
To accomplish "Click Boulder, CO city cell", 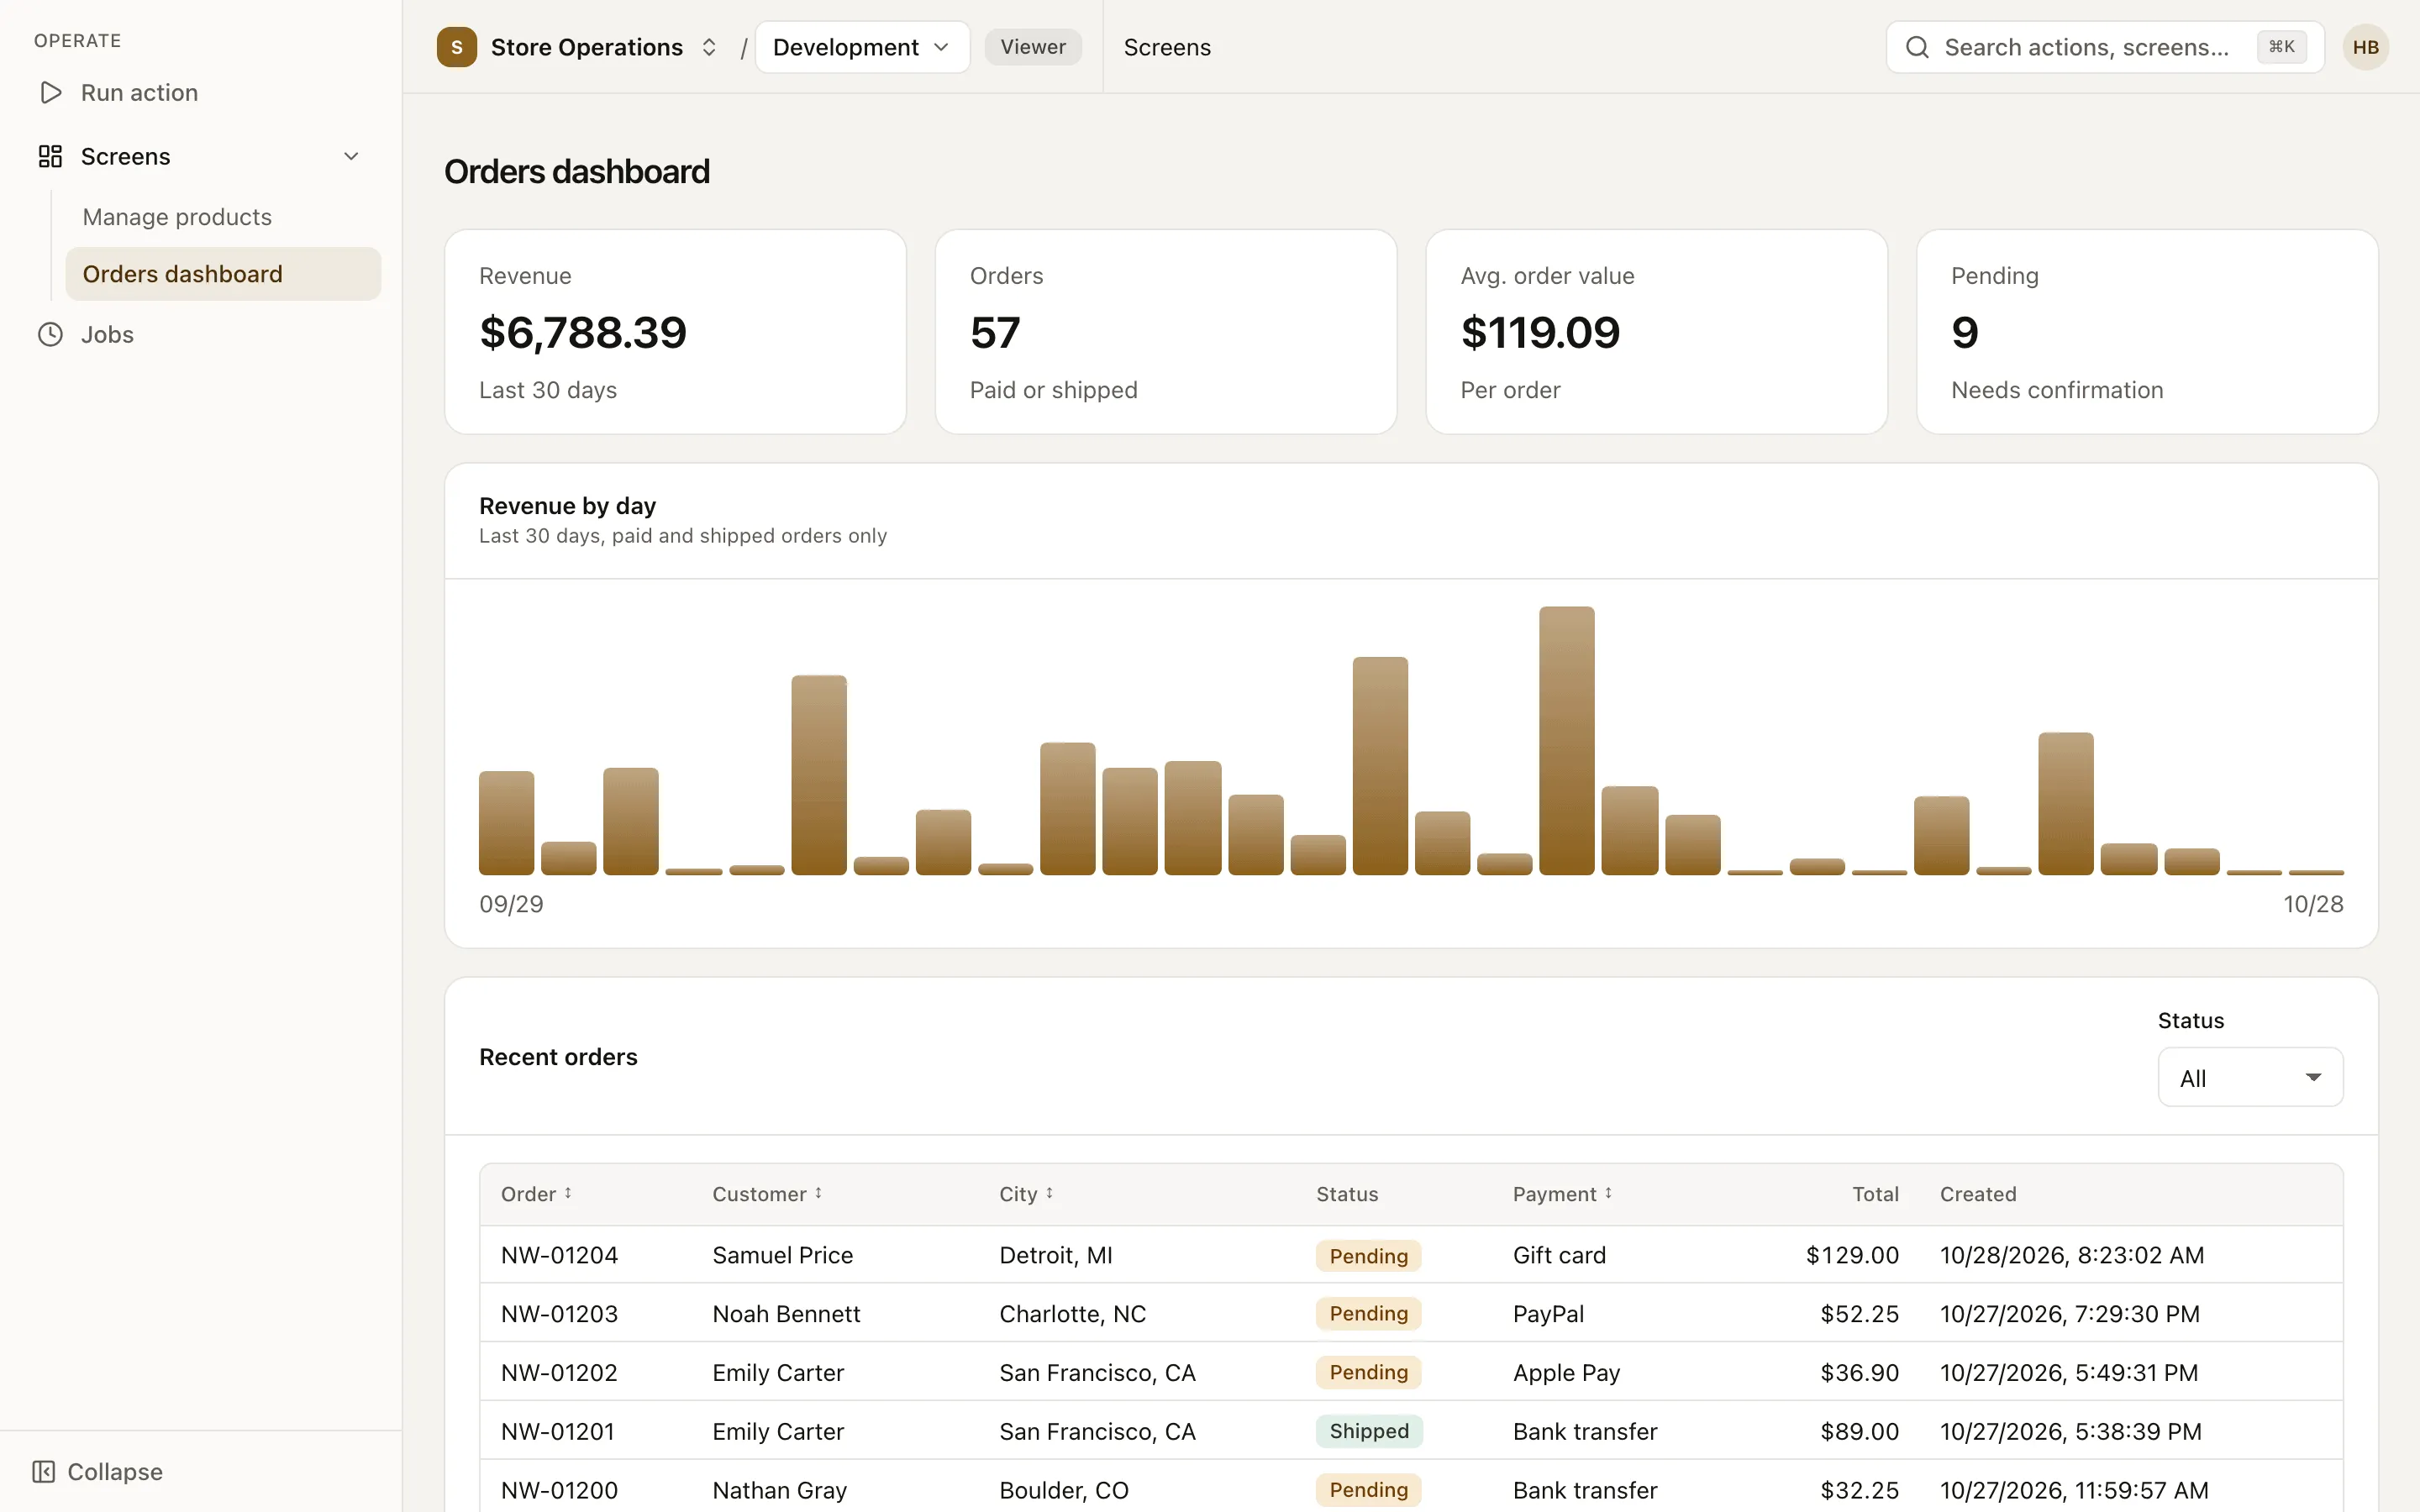I will click(x=1064, y=1490).
